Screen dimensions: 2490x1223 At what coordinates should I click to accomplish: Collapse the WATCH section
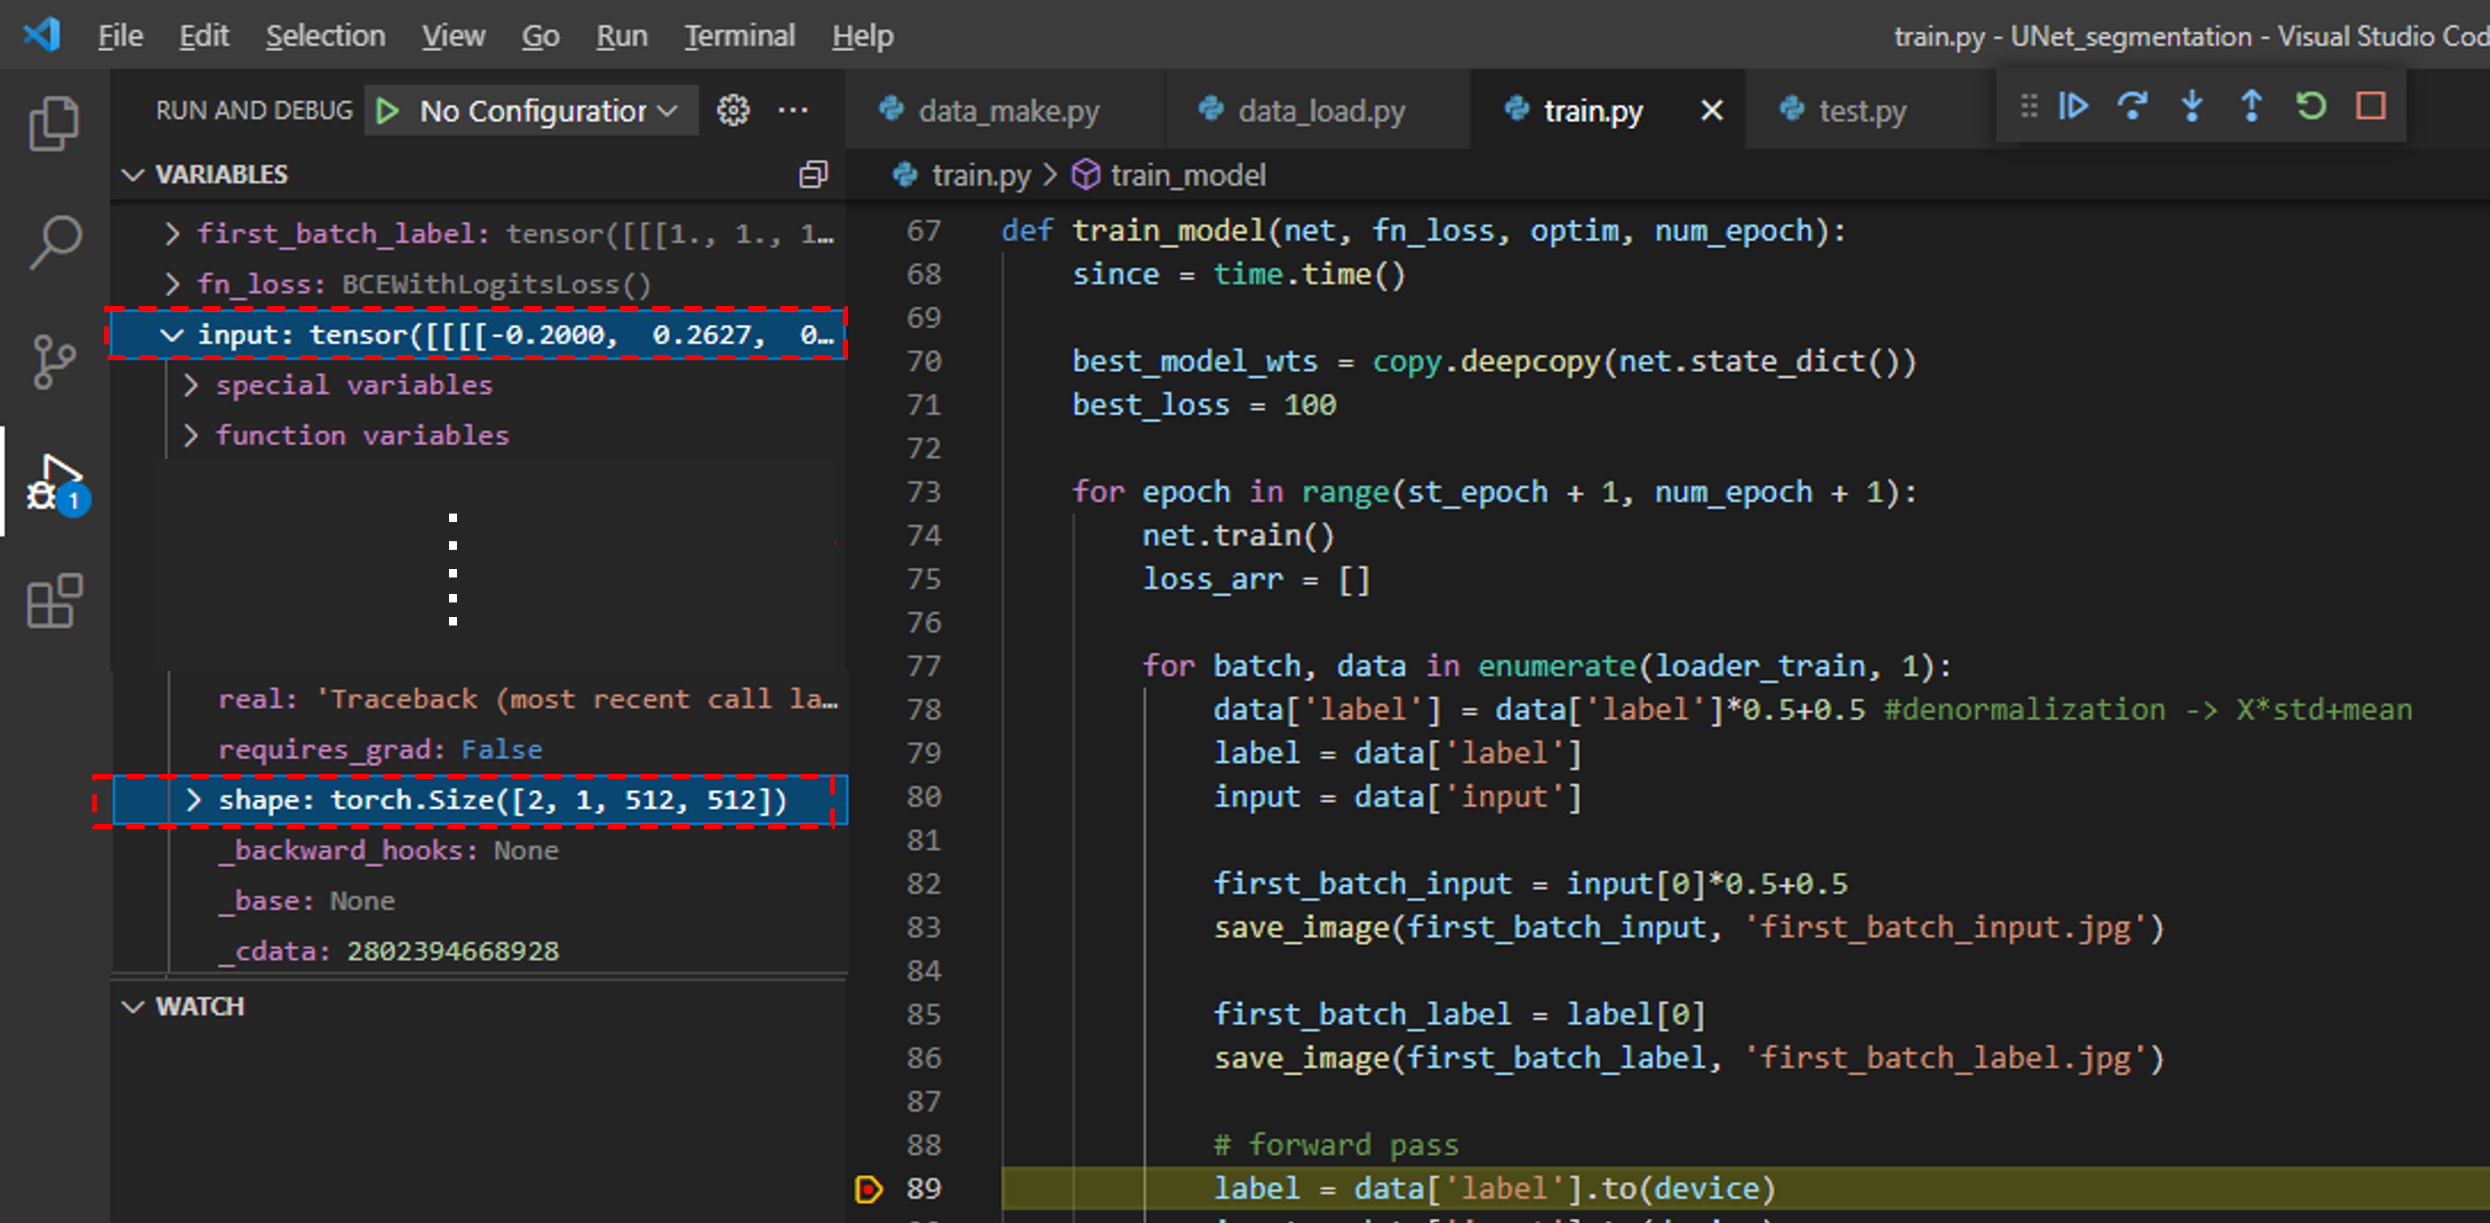[x=134, y=1006]
